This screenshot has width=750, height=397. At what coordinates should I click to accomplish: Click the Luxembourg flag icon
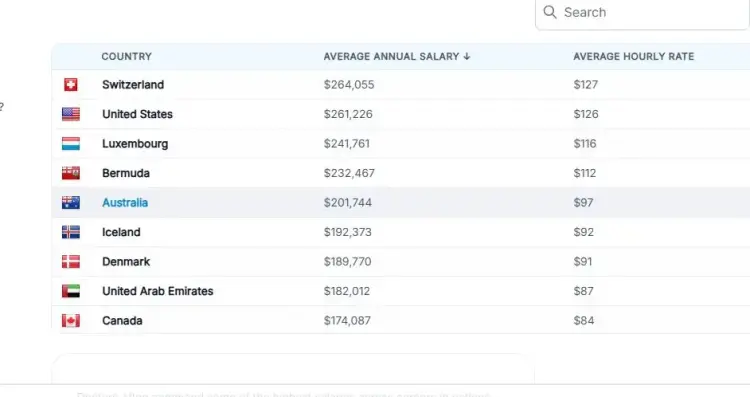click(71, 143)
